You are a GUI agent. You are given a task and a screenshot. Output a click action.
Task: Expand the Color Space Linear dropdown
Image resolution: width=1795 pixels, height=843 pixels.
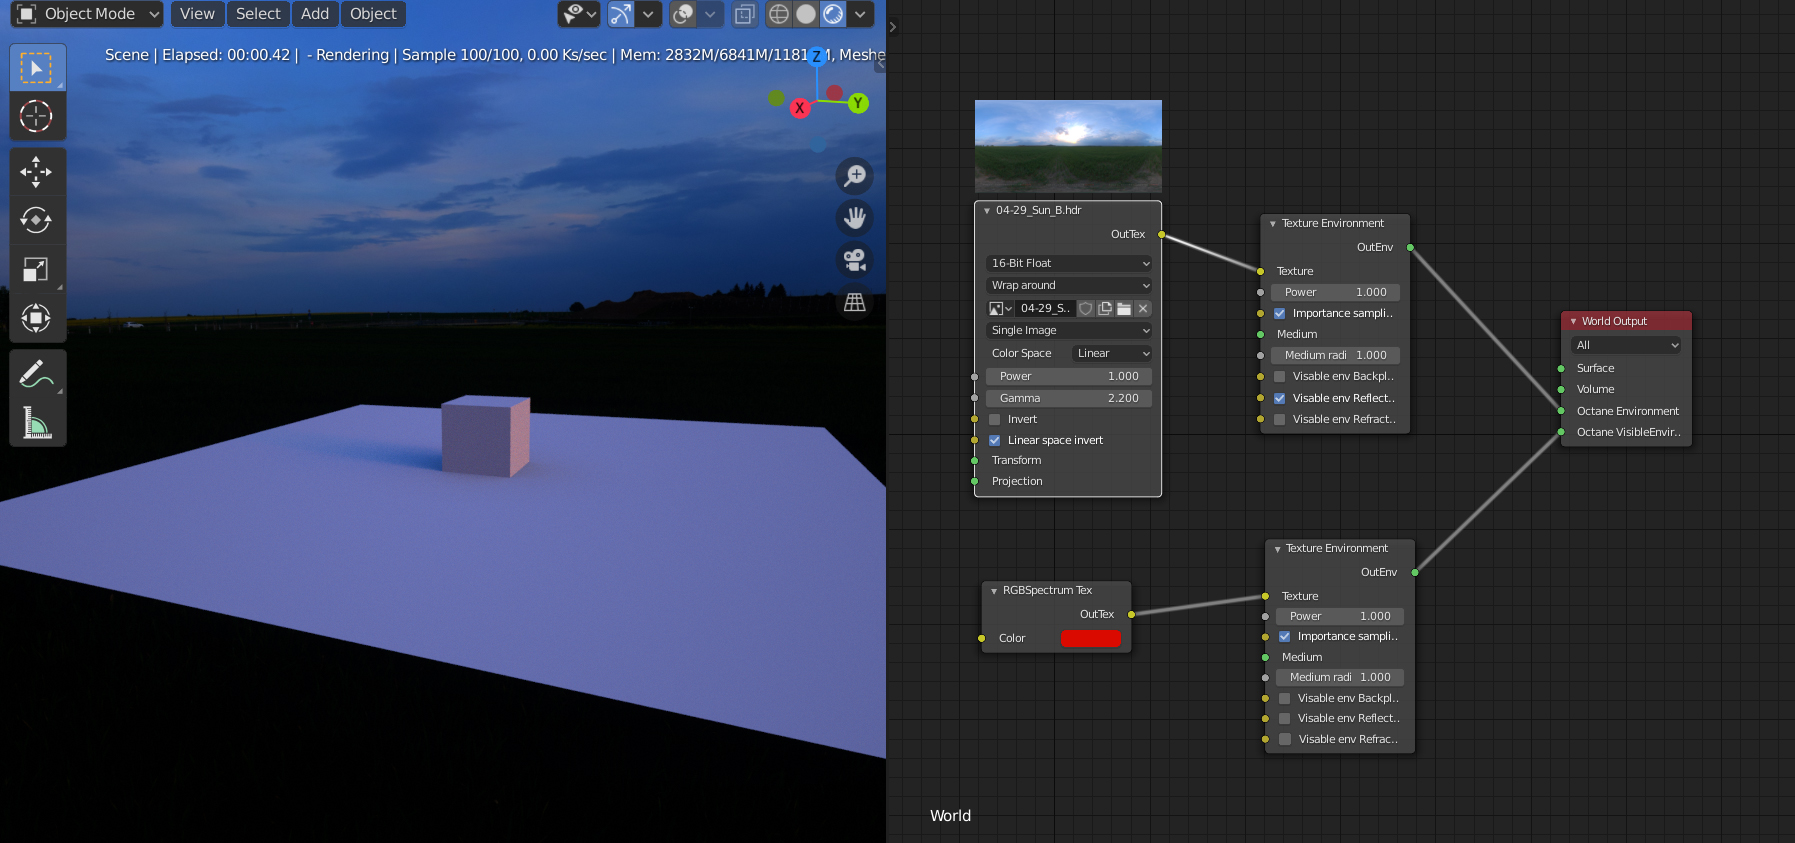pyautogui.click(x=1113, y=353)
